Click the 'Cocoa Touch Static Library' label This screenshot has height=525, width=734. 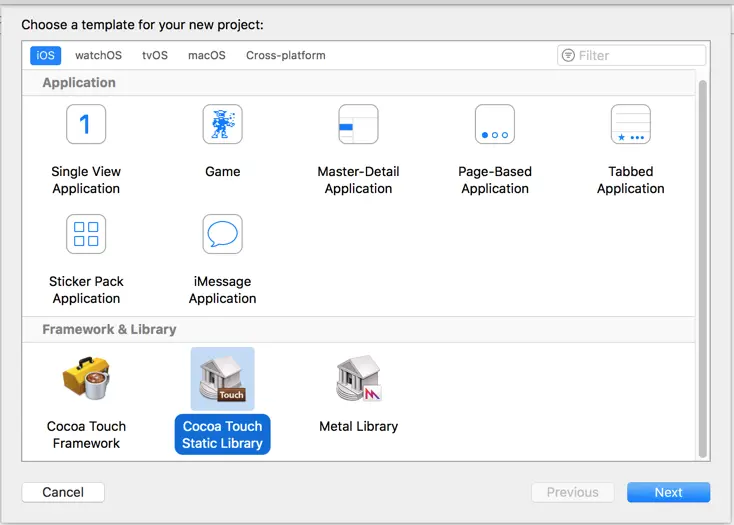(222, 435)
